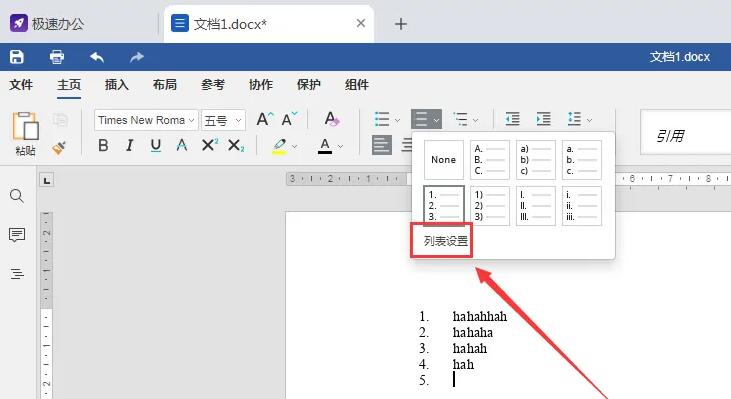Screen dimensions: 731x399
Task: Open the Times New Roman font dropdown
Action: (x=146, y=120)
